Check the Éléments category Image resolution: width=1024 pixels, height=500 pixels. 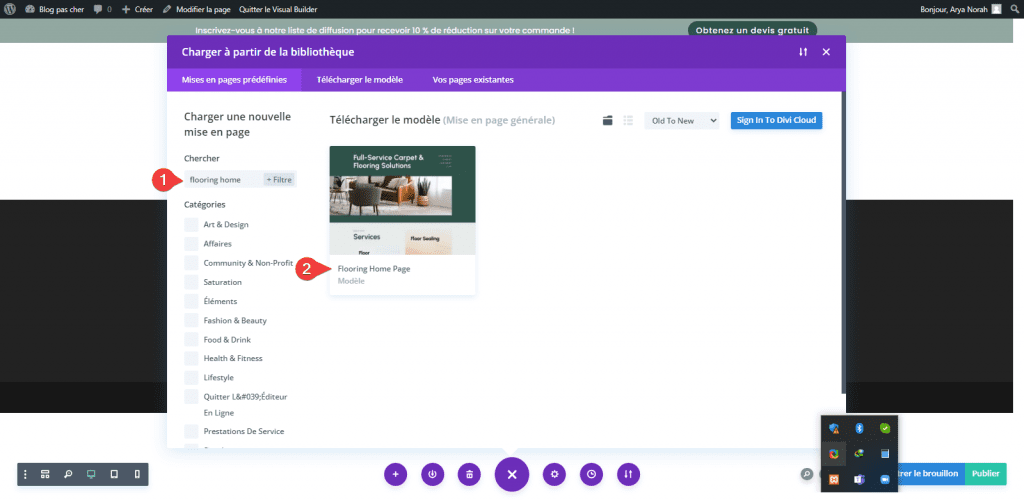click(191, 302)
